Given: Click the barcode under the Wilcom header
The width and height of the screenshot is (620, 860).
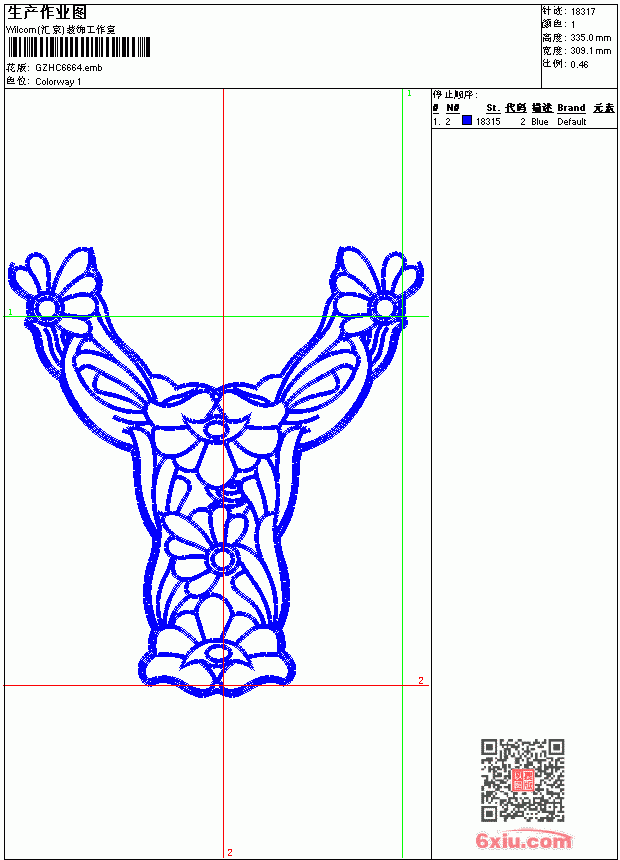Looking at the screenshot, I should tap(78, 47).
